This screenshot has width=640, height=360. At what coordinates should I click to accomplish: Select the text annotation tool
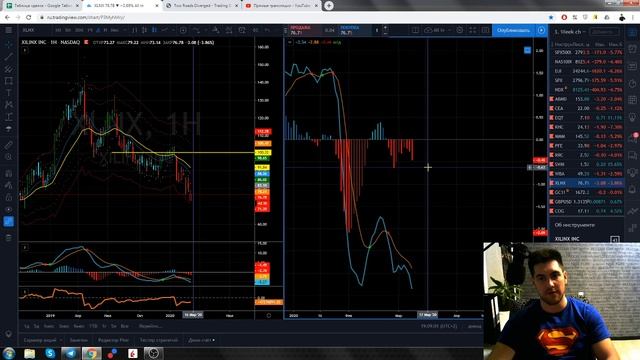point(8,93)
